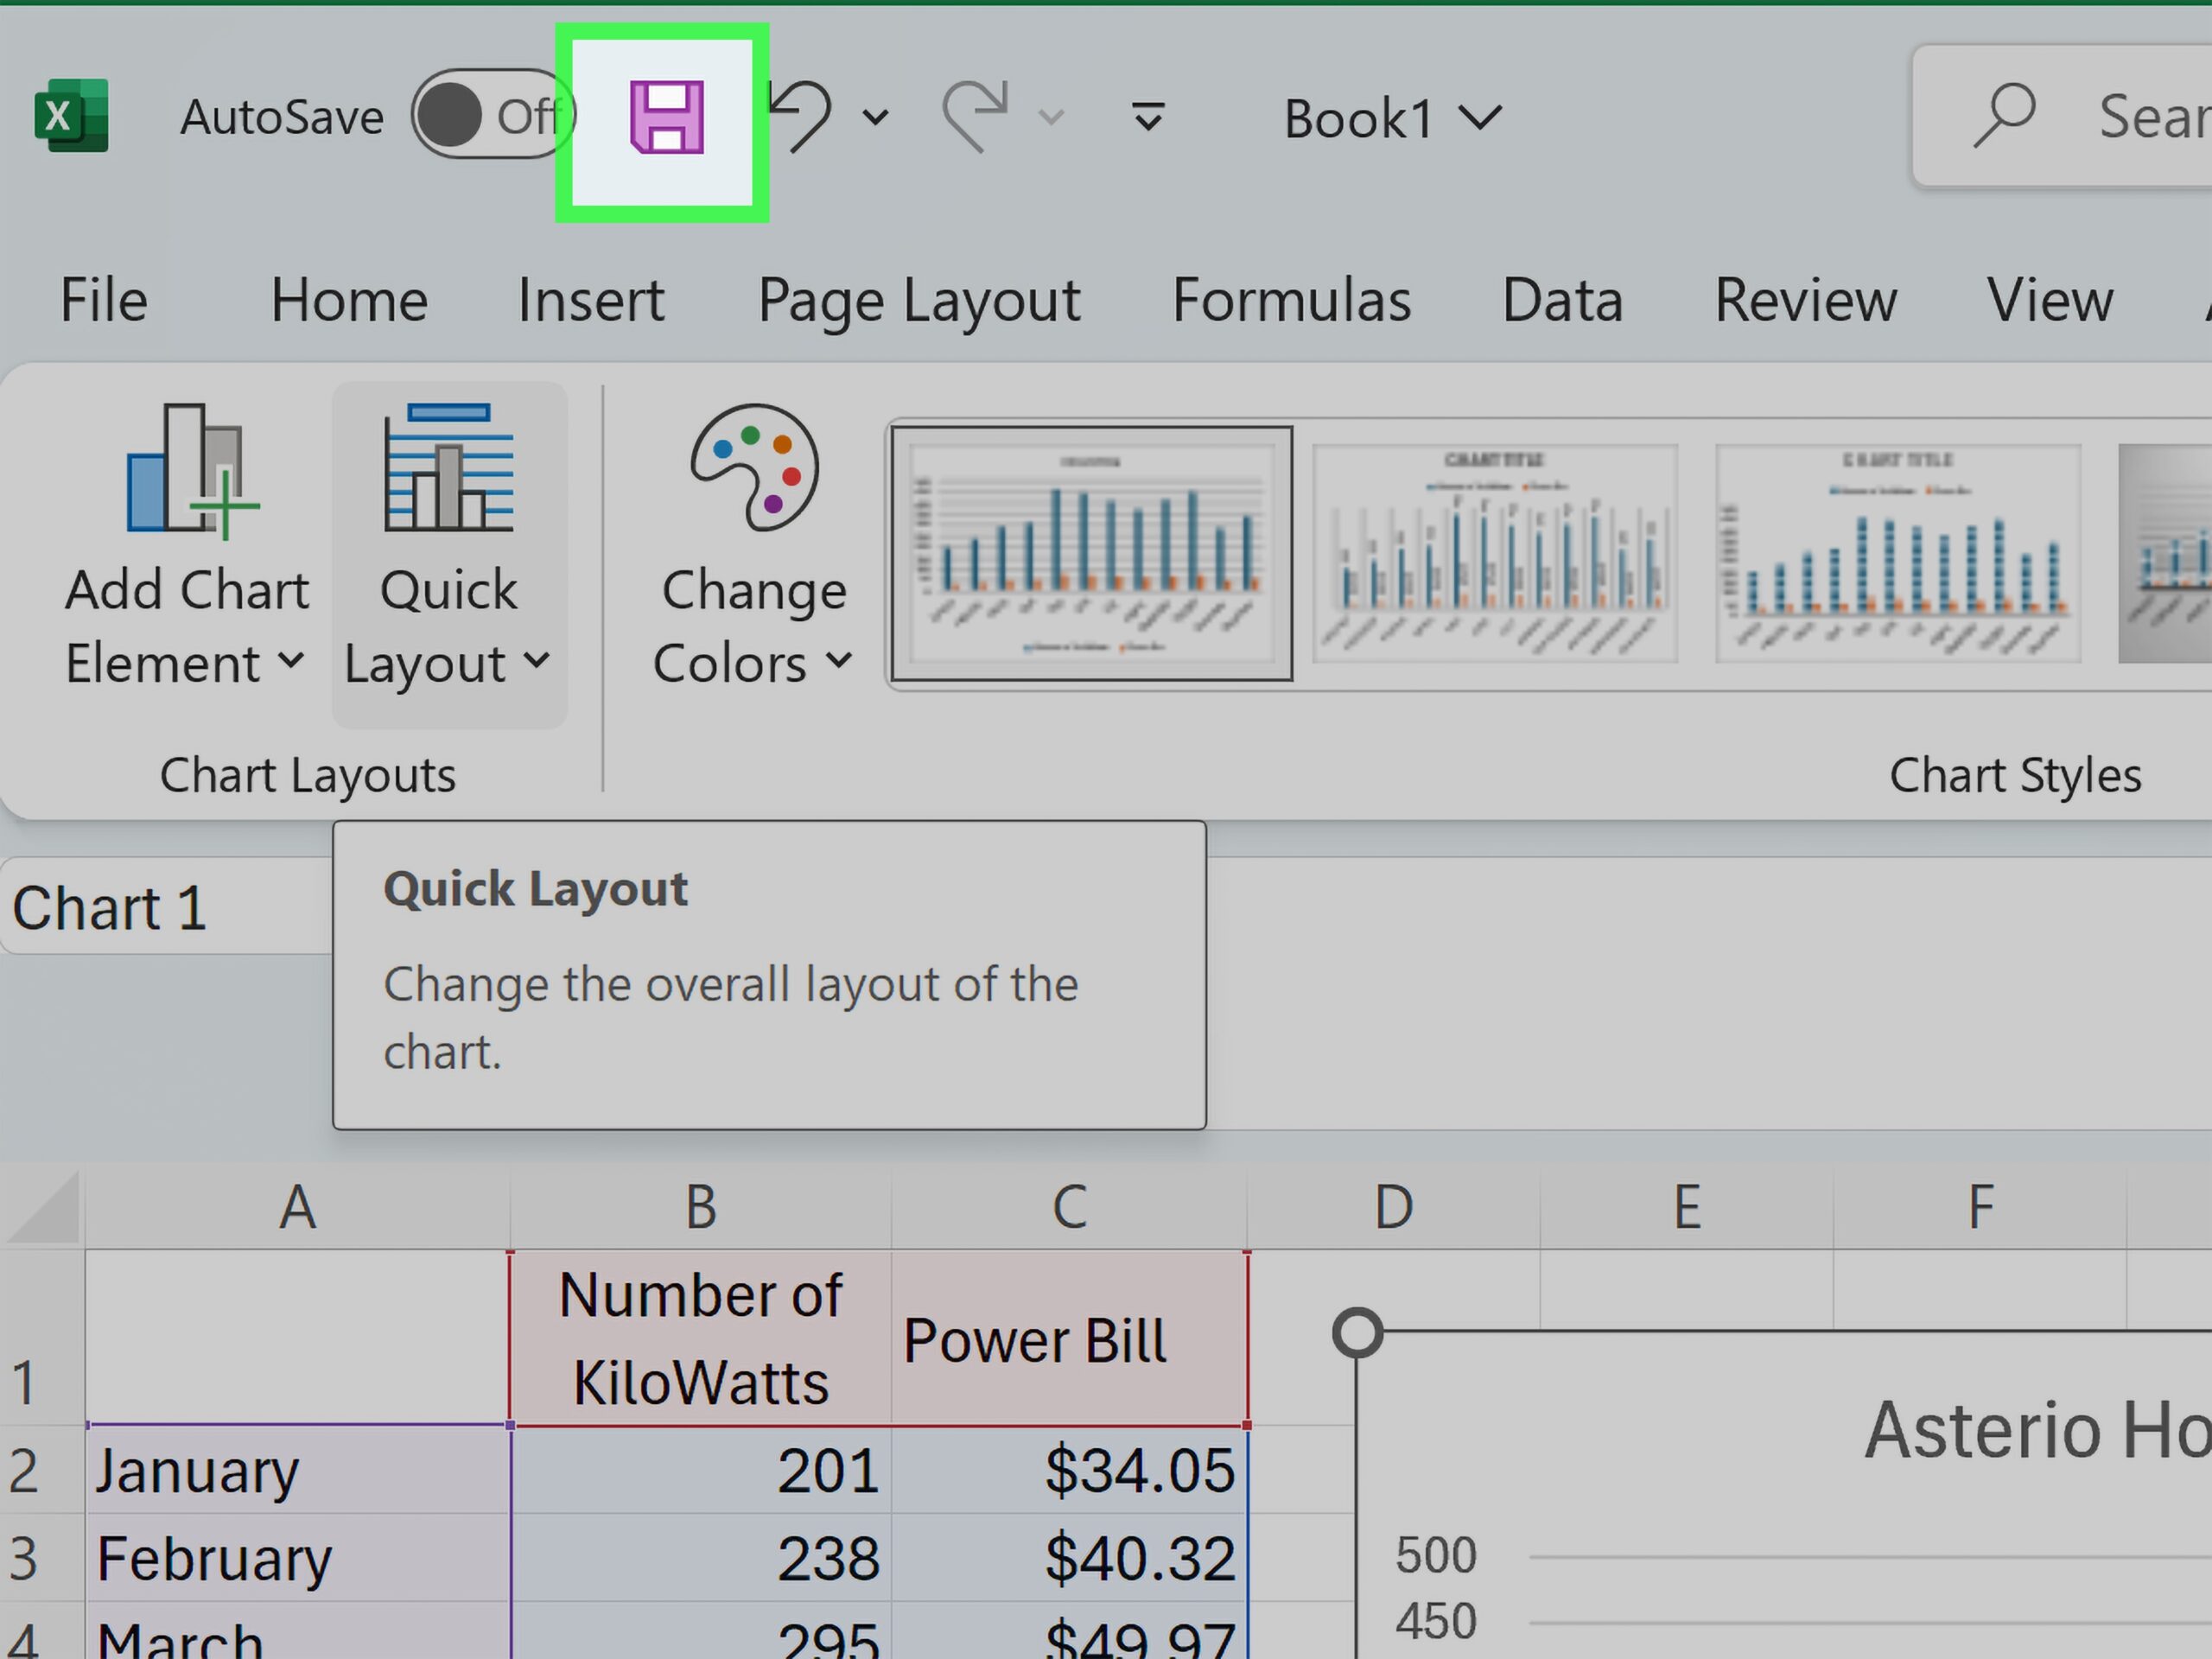
Task: Choose the second chart style thumbnail
Action: [x=1494, y=553]
